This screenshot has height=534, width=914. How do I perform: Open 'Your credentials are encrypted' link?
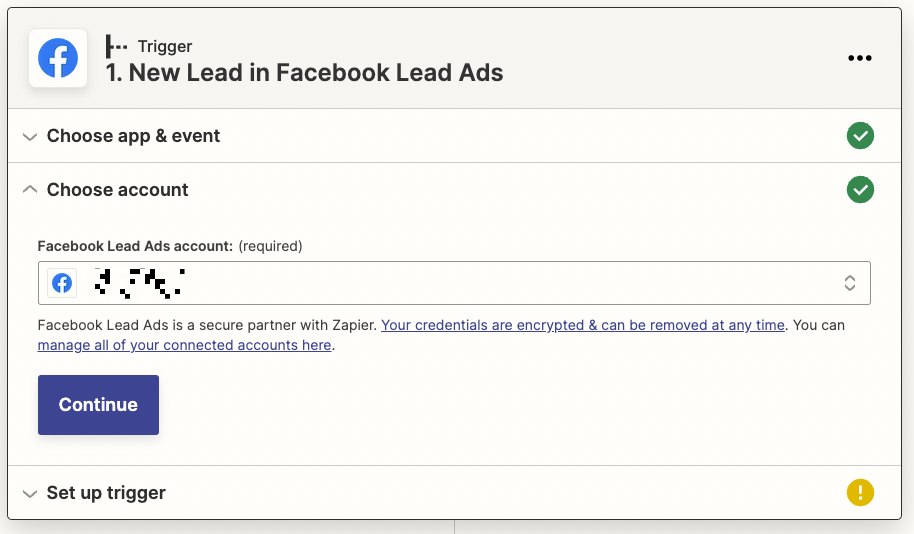[x=583, y=325]
